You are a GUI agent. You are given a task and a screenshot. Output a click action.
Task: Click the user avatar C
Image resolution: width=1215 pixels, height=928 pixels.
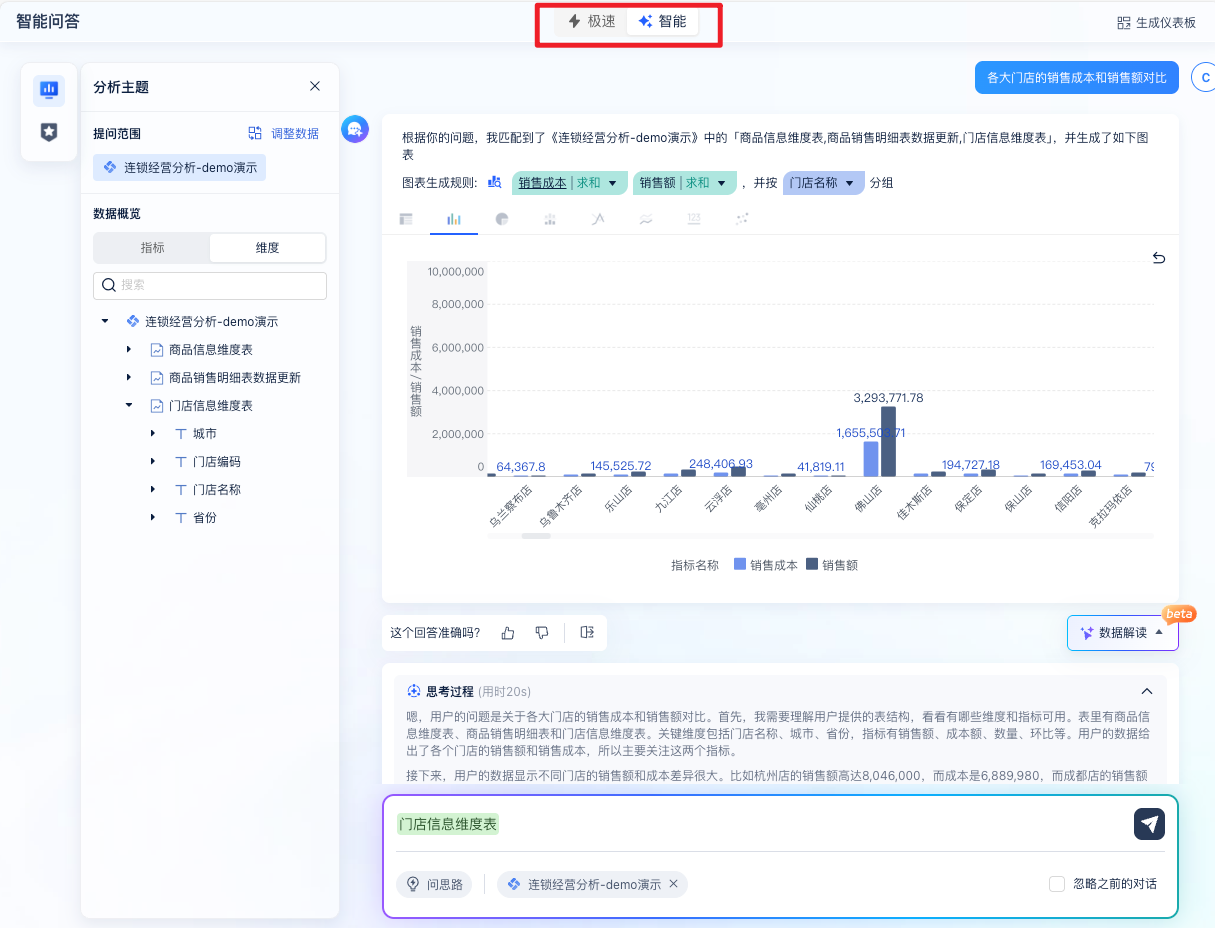pos(1205,77)
